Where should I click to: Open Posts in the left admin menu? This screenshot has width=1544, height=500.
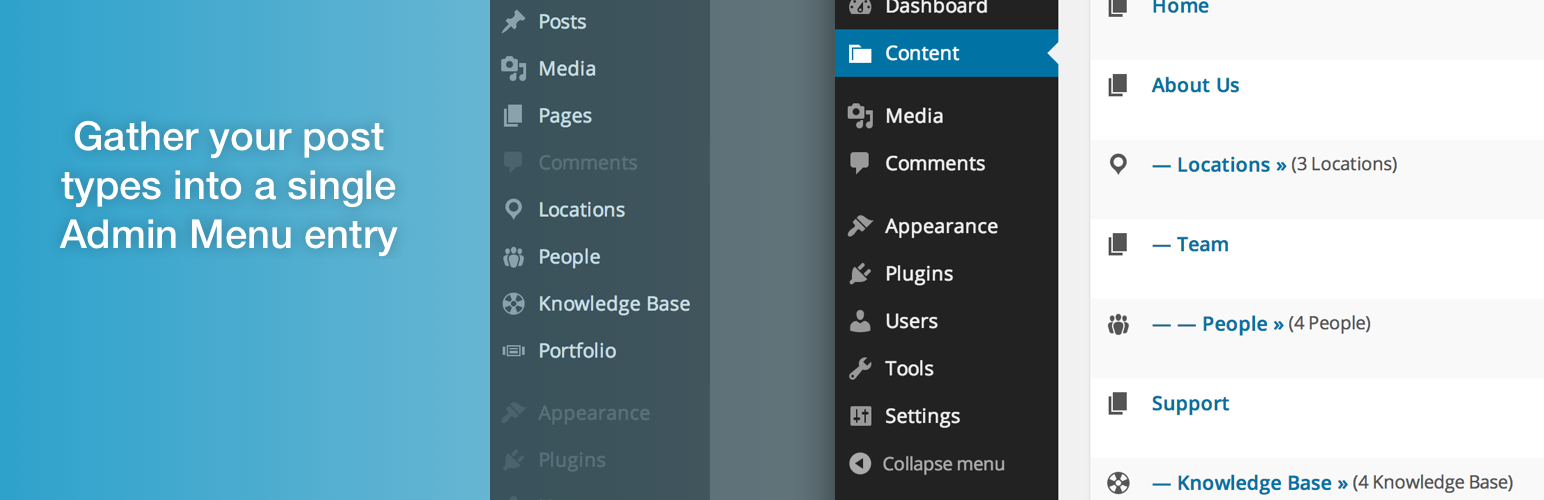[x=562, y=21]
